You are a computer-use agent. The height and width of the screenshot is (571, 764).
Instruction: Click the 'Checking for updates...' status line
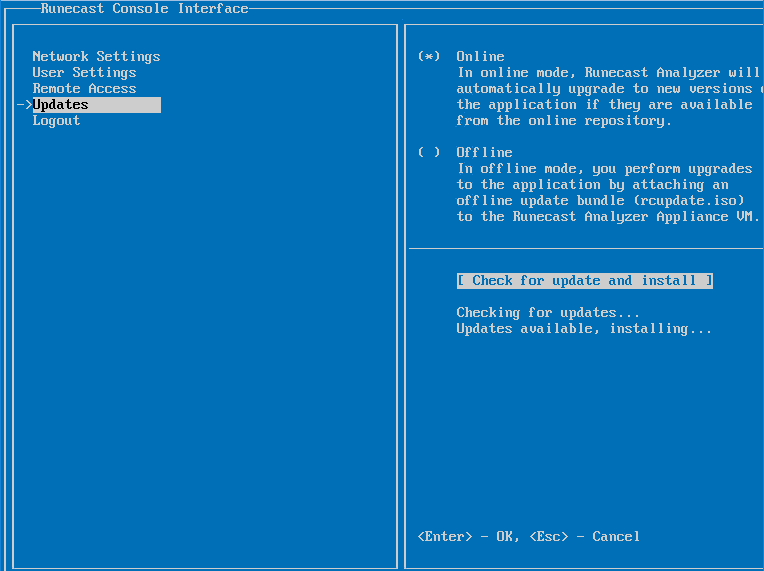click(548, 312)
